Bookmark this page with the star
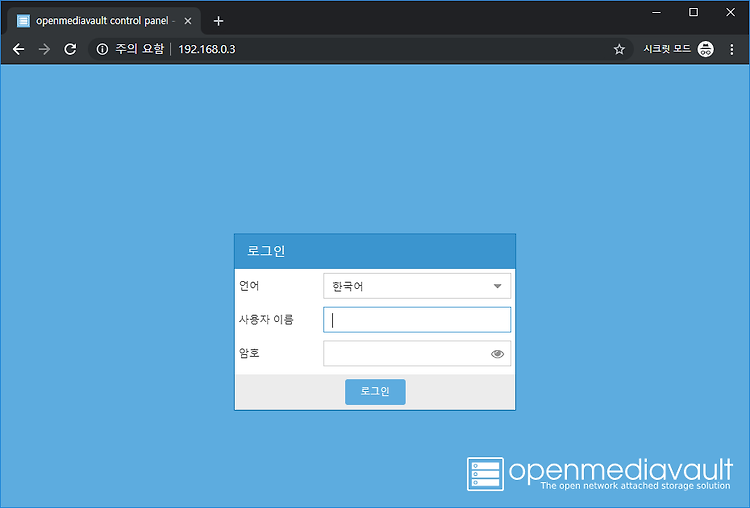The height and width of the screenshot is (508, 750). [x=619, y=49]
